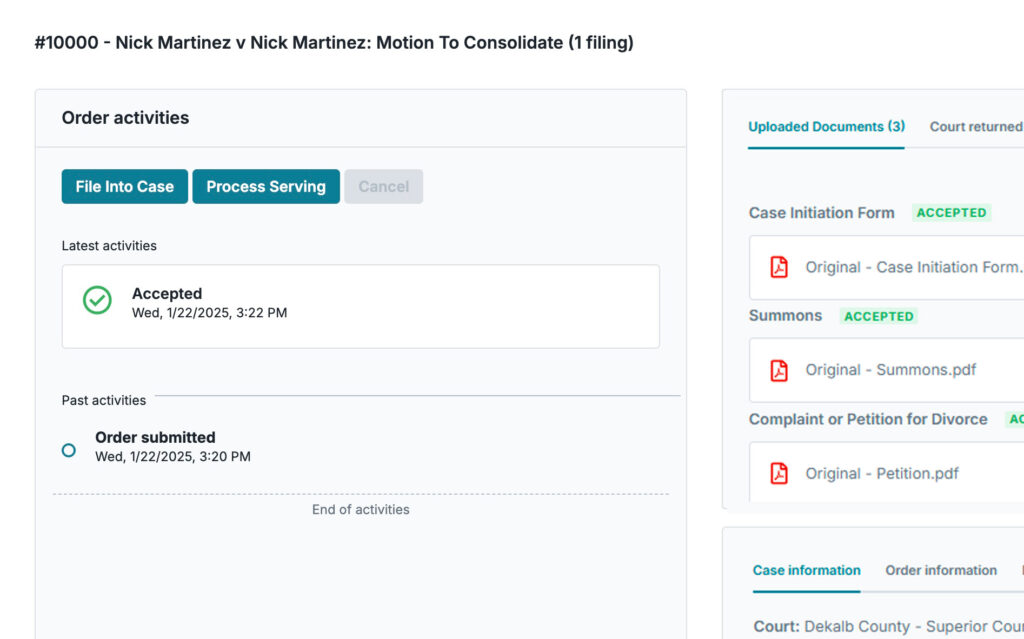This screenshot has width=1024, height=639.
Task: Switch to the Order information tab
Action: 940,570
